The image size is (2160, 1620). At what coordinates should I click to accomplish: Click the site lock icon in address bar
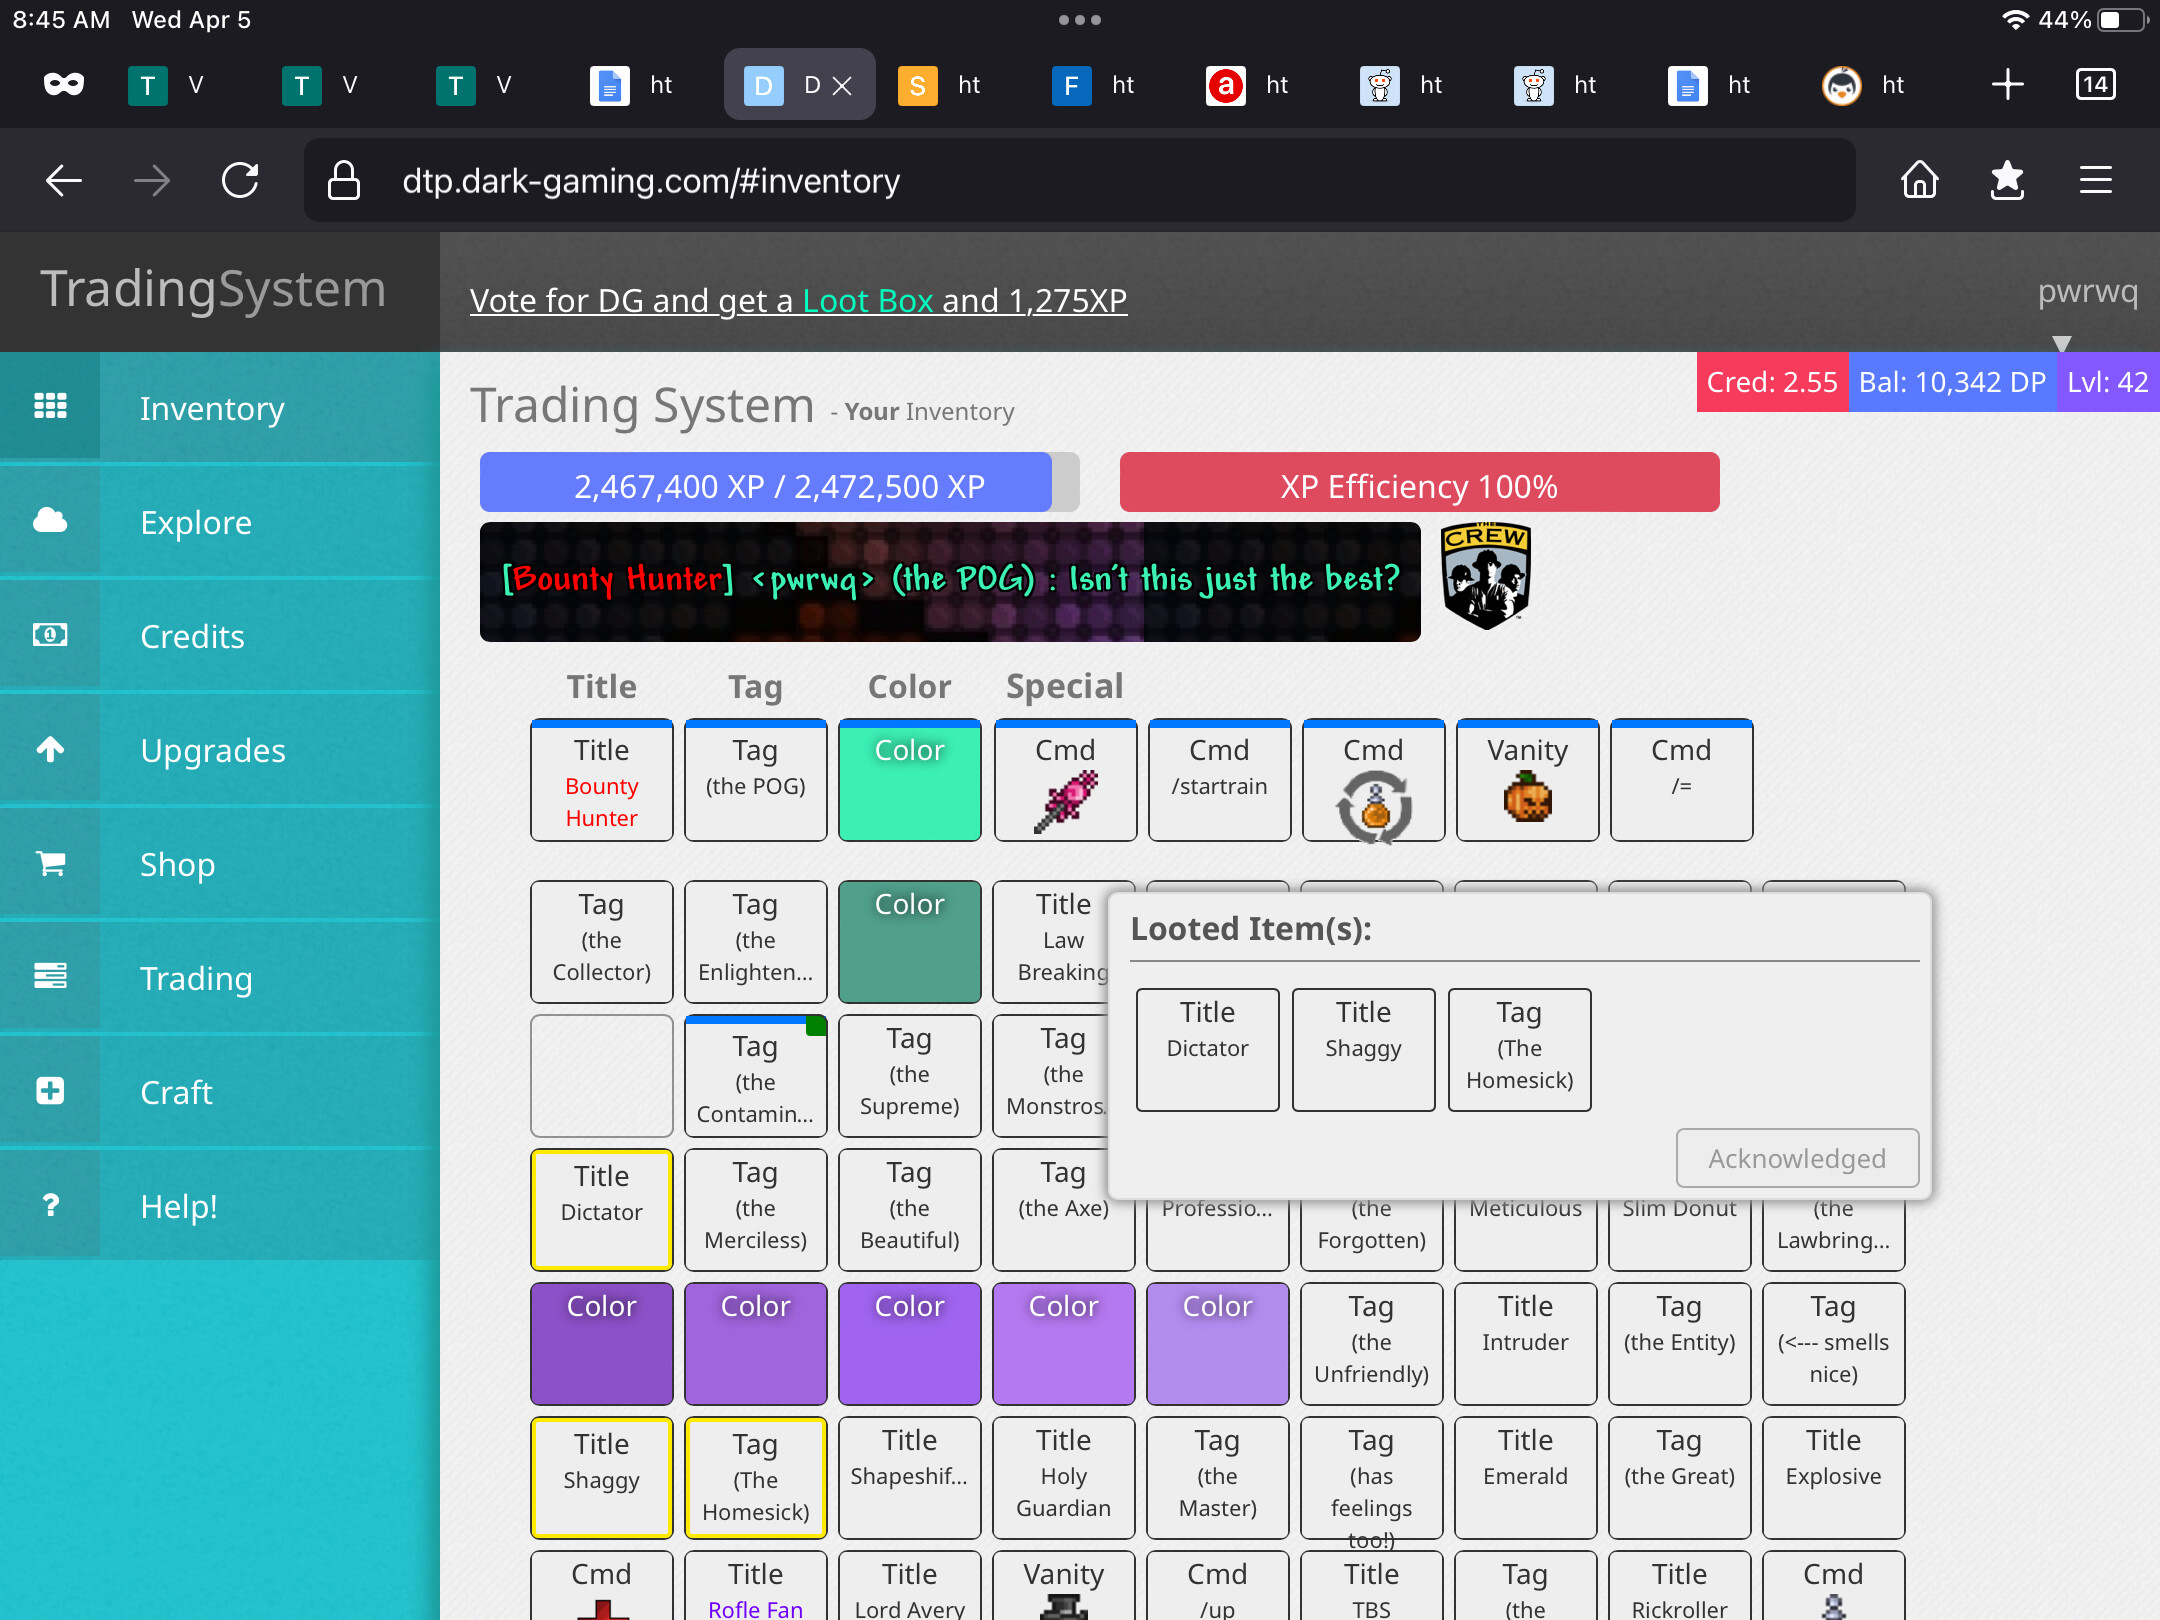tap(344, 181)
